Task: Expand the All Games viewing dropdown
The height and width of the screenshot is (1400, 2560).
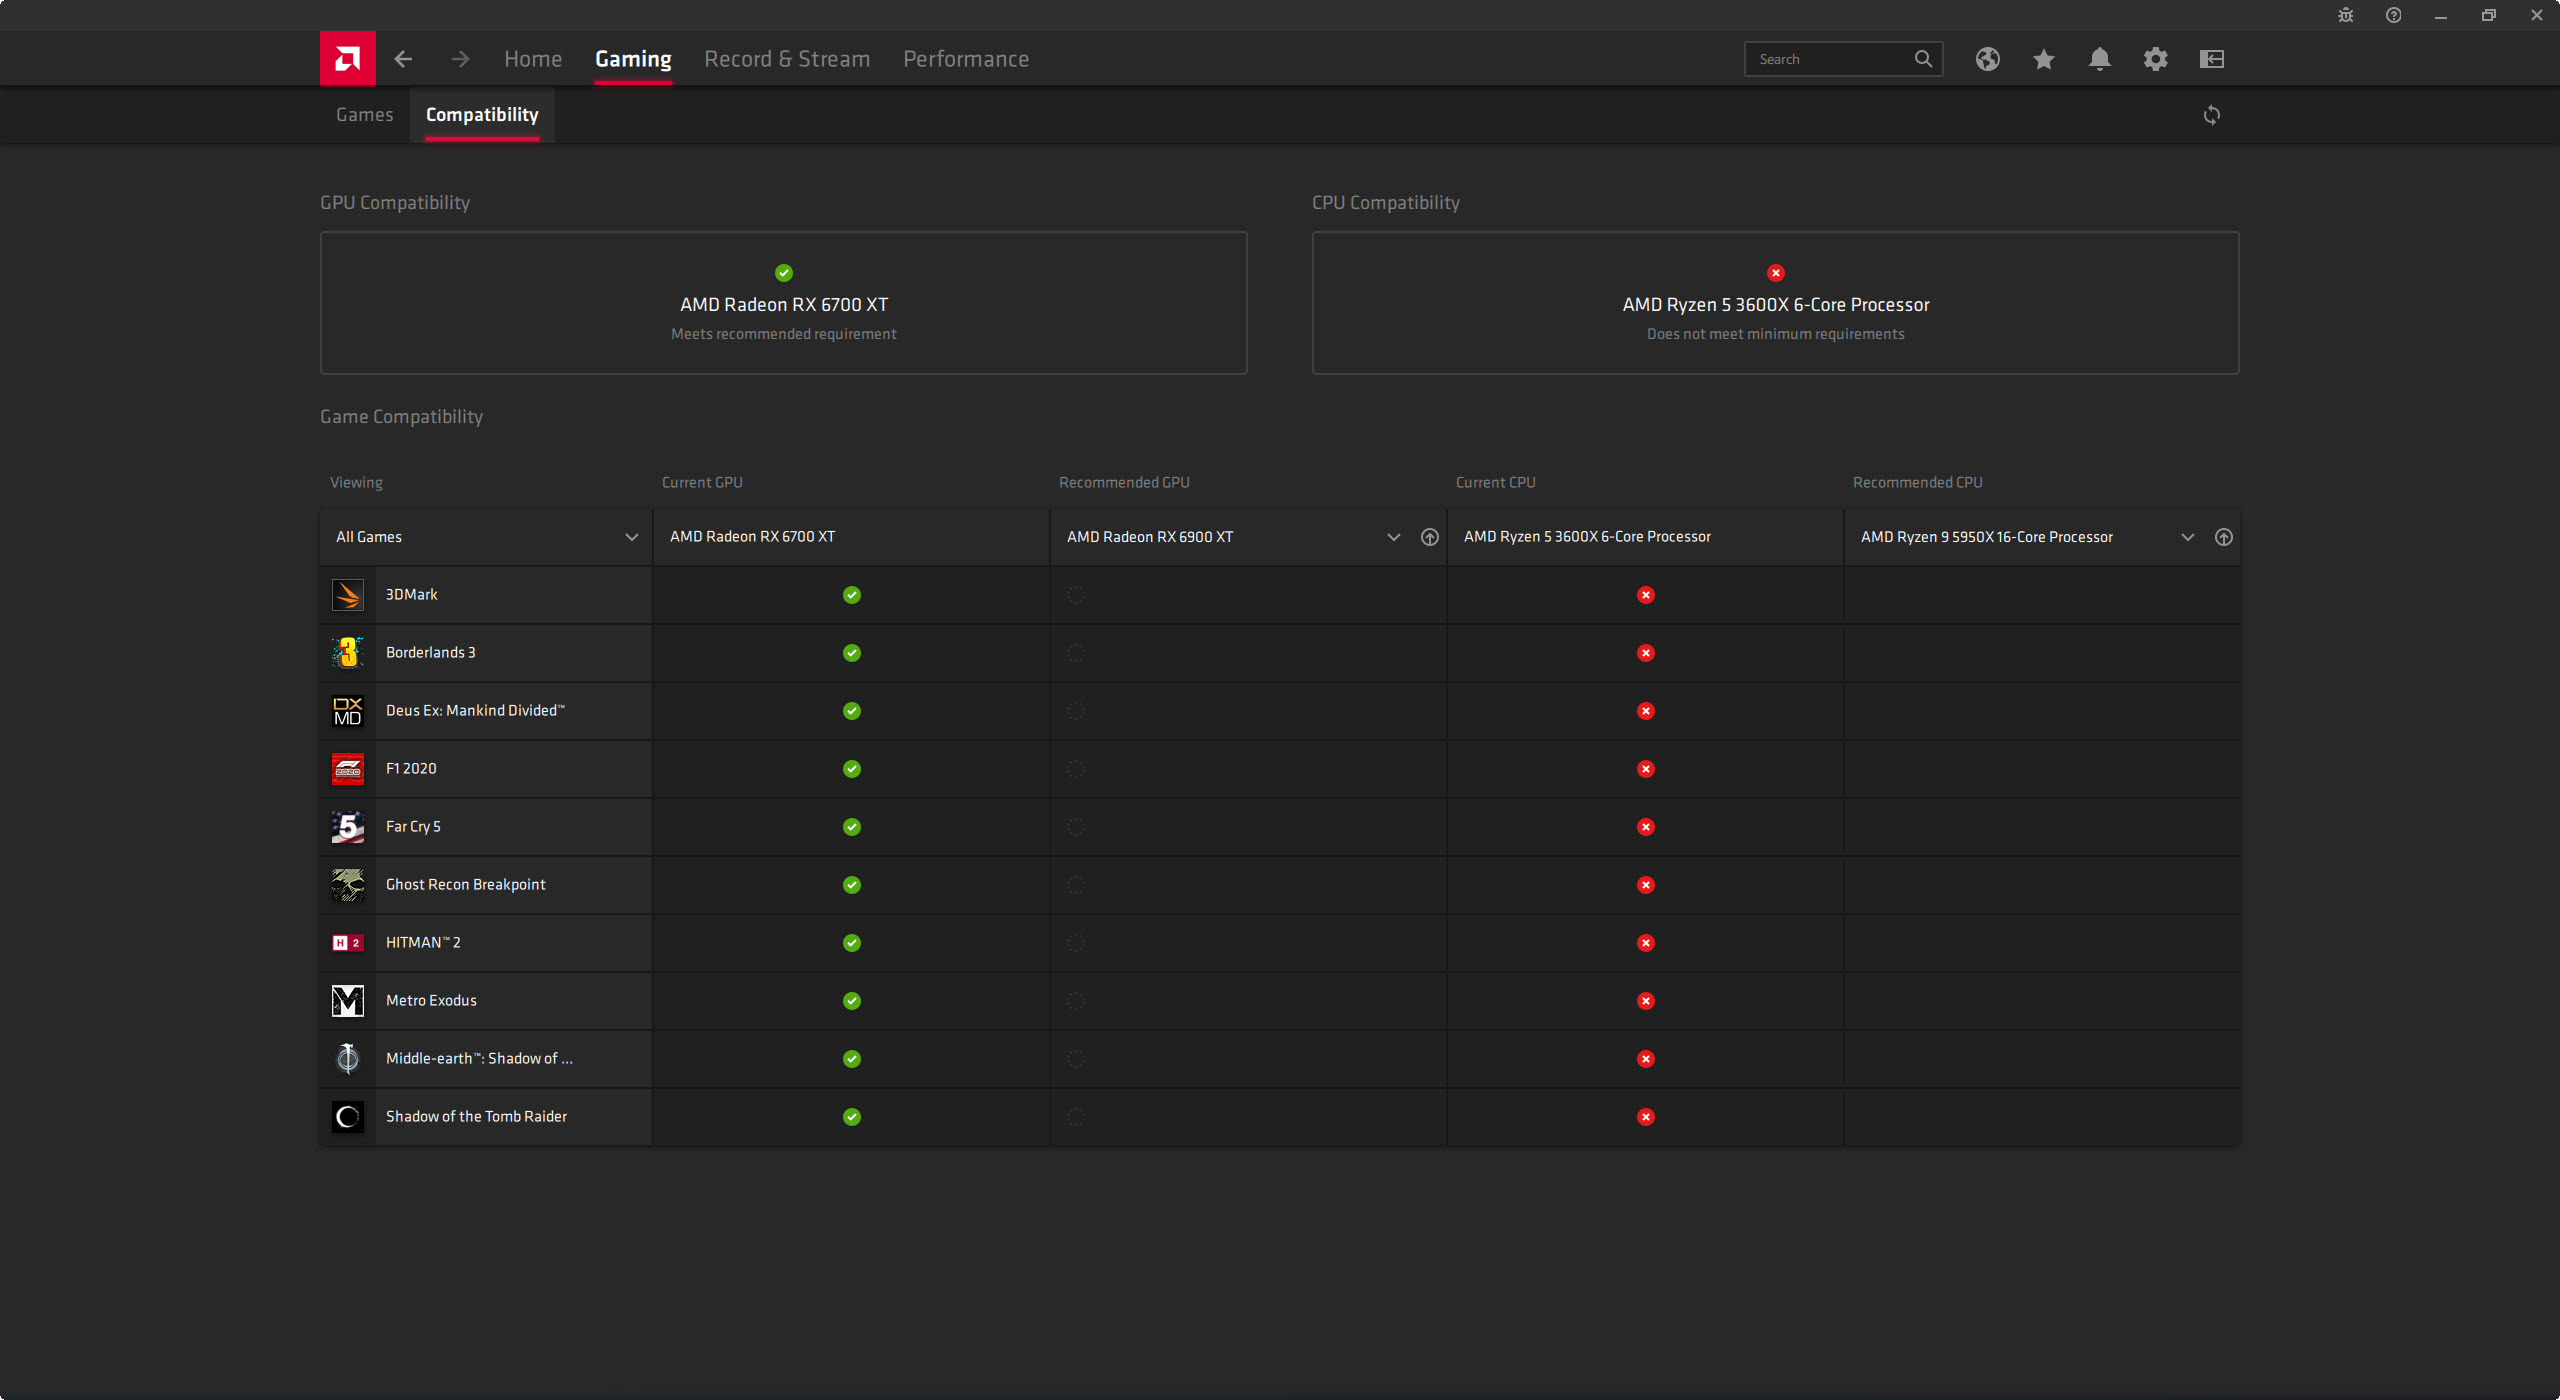Action: tap(486, 537)
